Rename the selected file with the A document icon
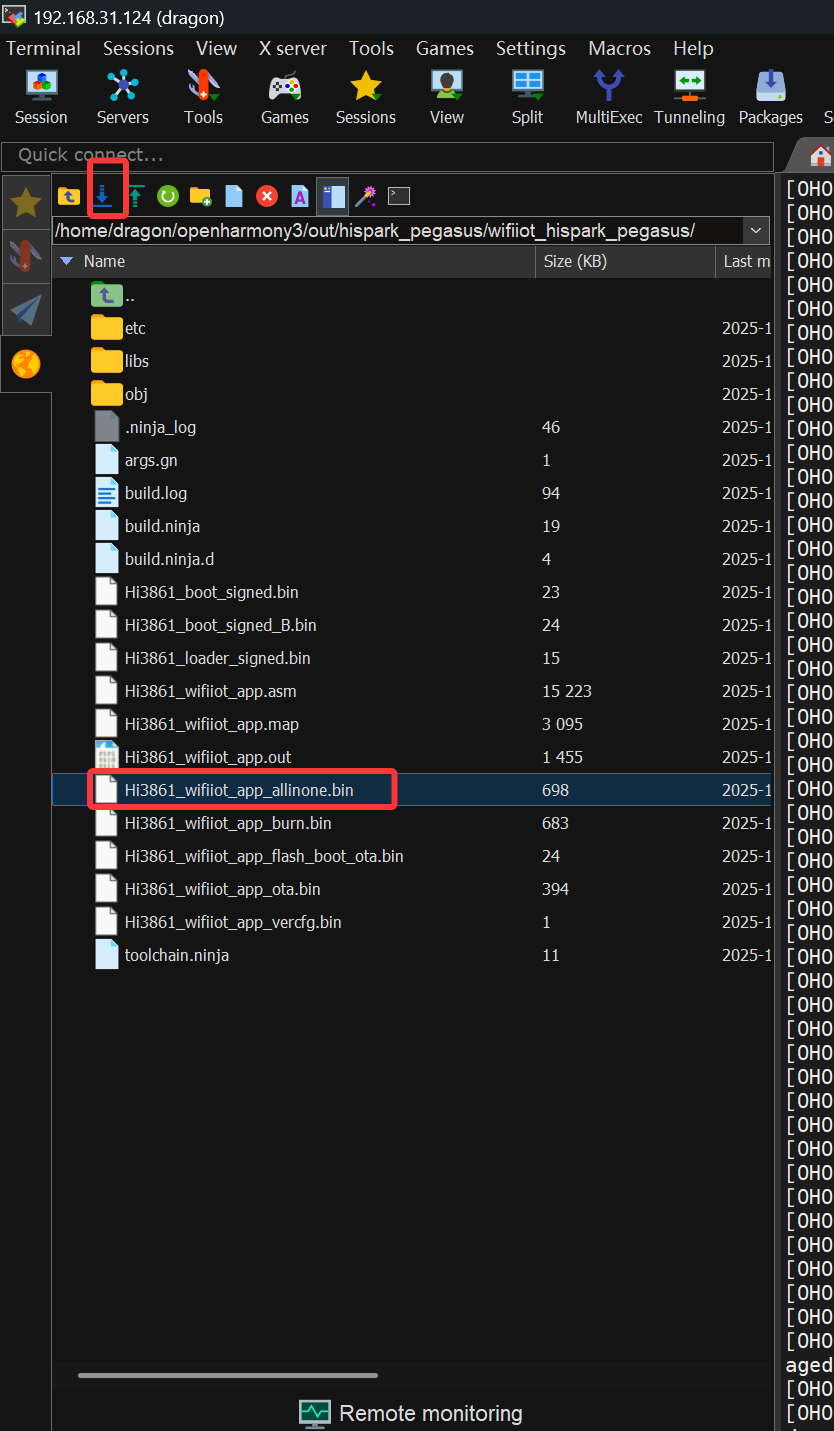The width and height of the screenshot is (834, 1431). 299,196
